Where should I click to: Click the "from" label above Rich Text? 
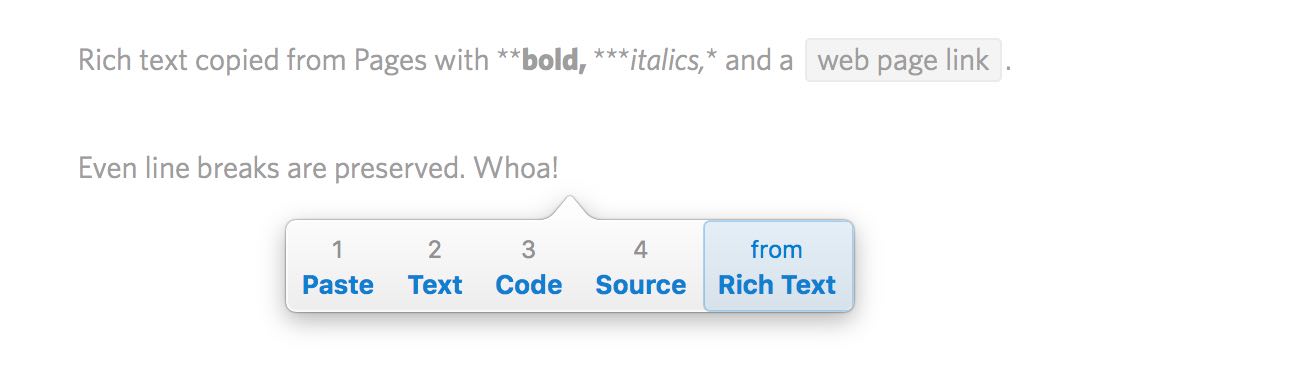pos(777,249)
